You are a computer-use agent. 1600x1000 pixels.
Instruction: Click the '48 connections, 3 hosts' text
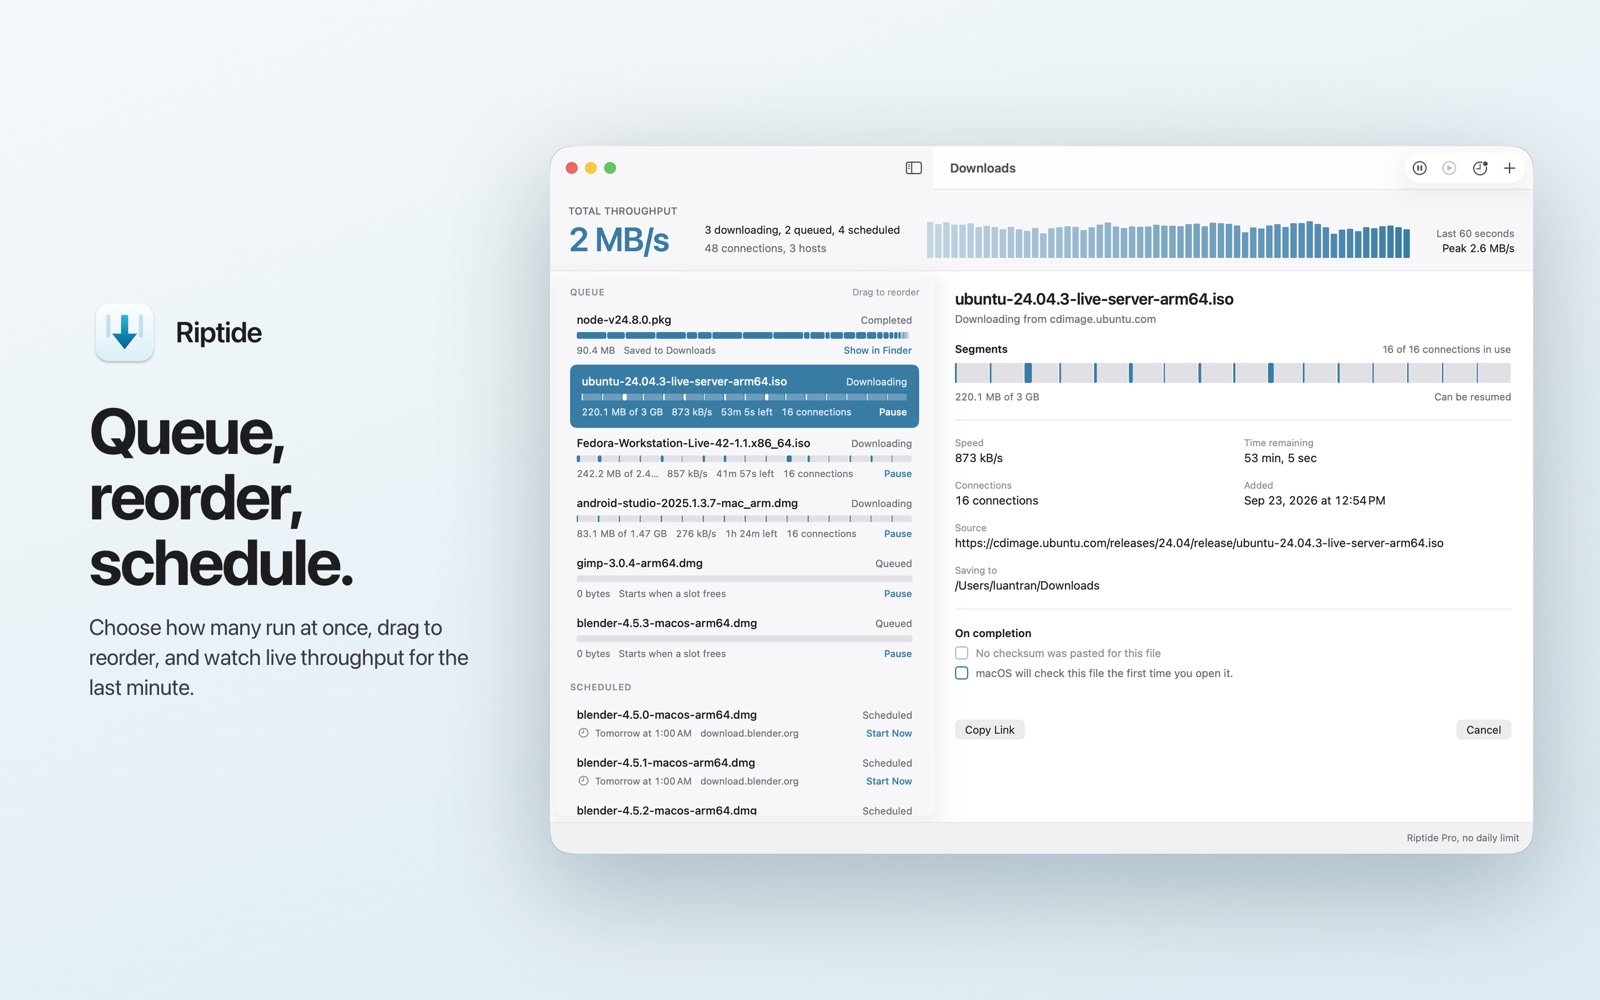pyautogui.click(x=765, y=248)
